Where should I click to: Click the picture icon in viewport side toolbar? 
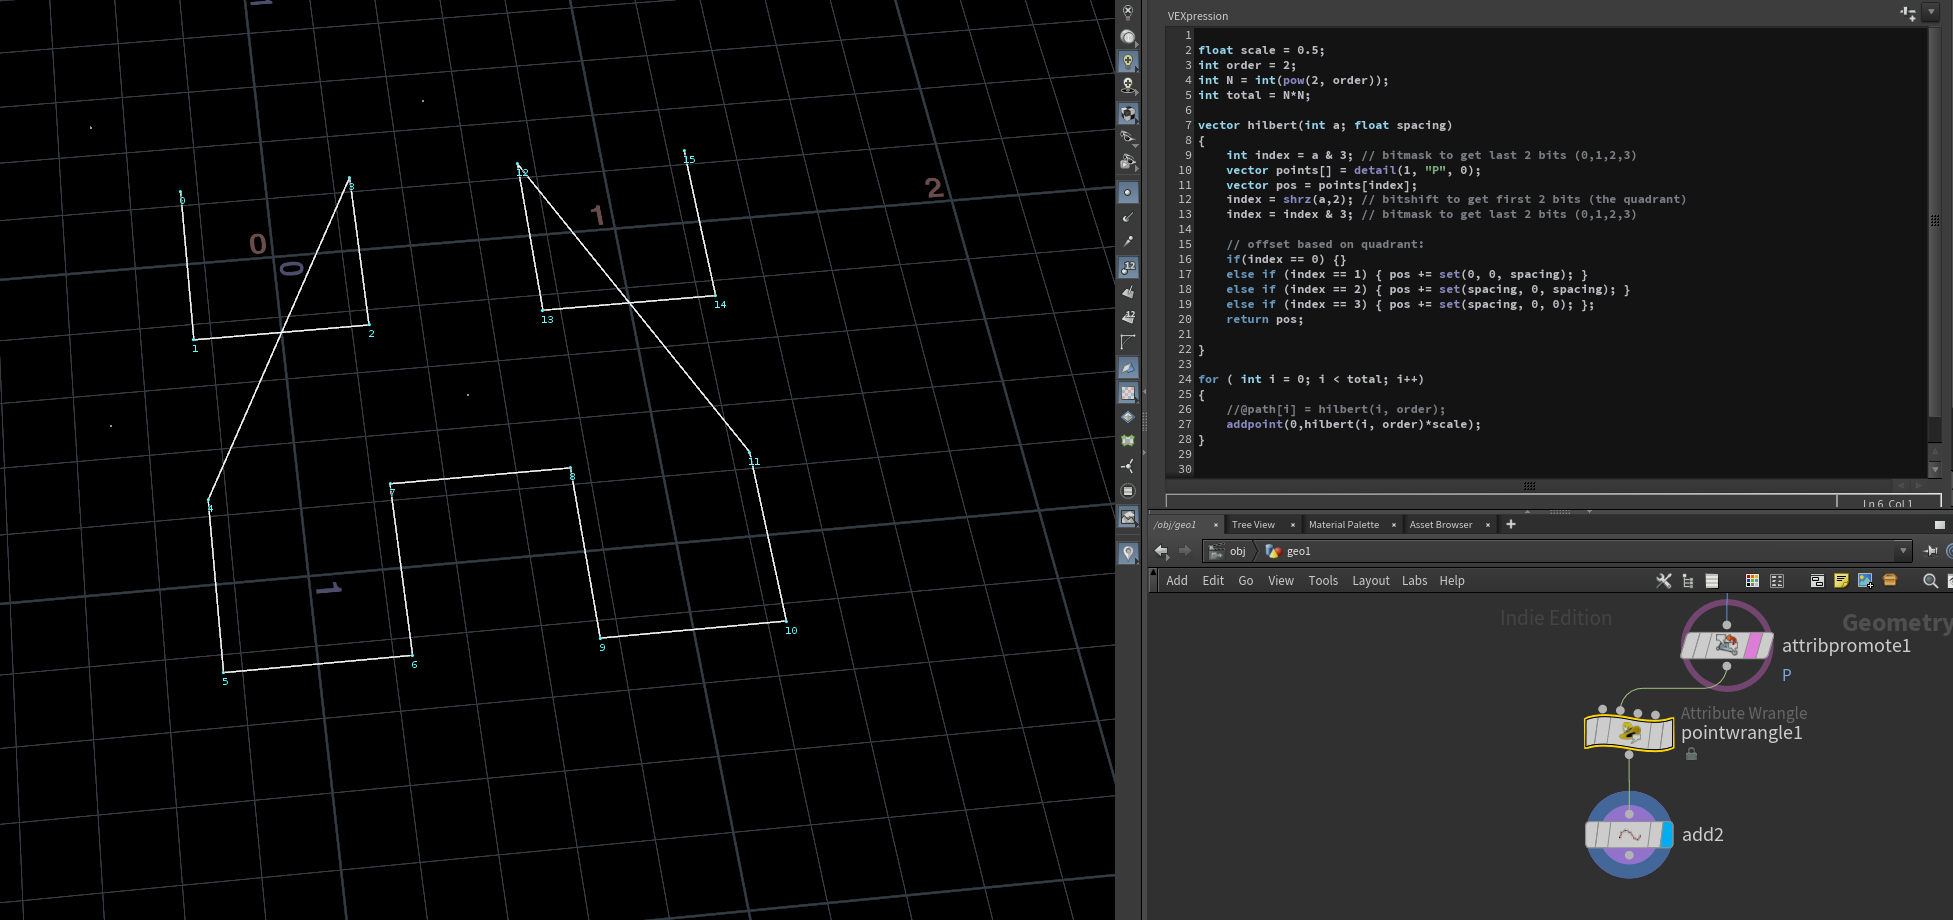click(x=1128, y=517)
